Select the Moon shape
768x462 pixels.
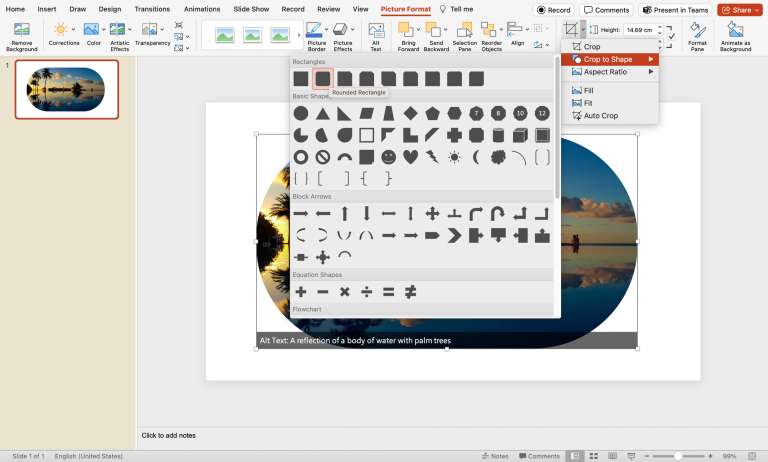476,157
